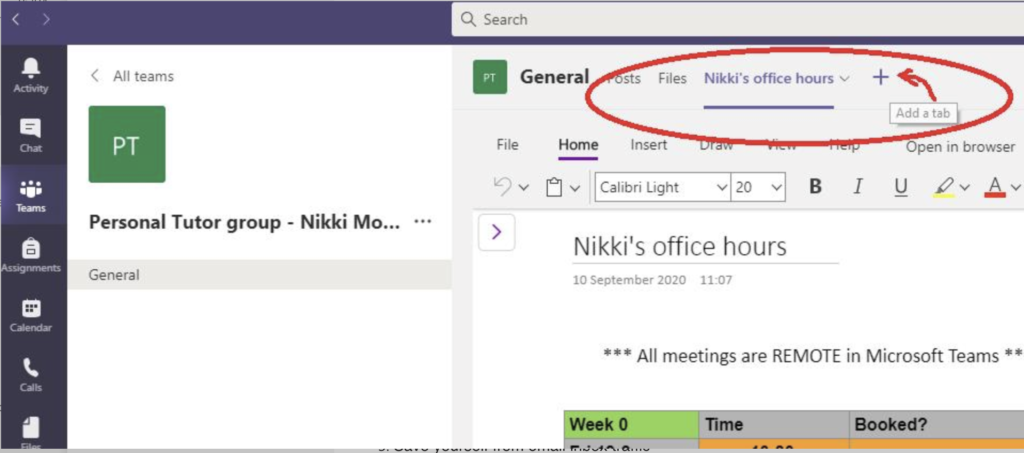Open the Calendar sidebar icon
This screenshot has height=453, width=1024.
[31, 315]
